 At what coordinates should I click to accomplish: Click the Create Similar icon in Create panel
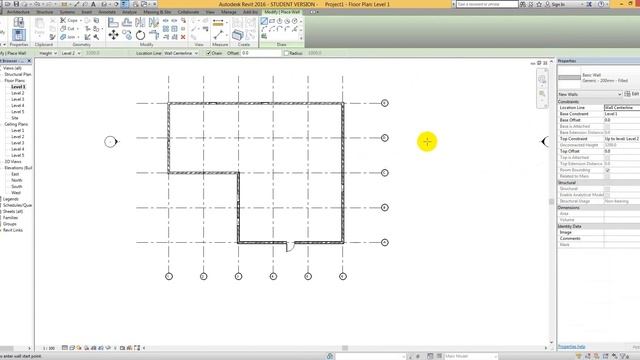(x=238, y=35)
